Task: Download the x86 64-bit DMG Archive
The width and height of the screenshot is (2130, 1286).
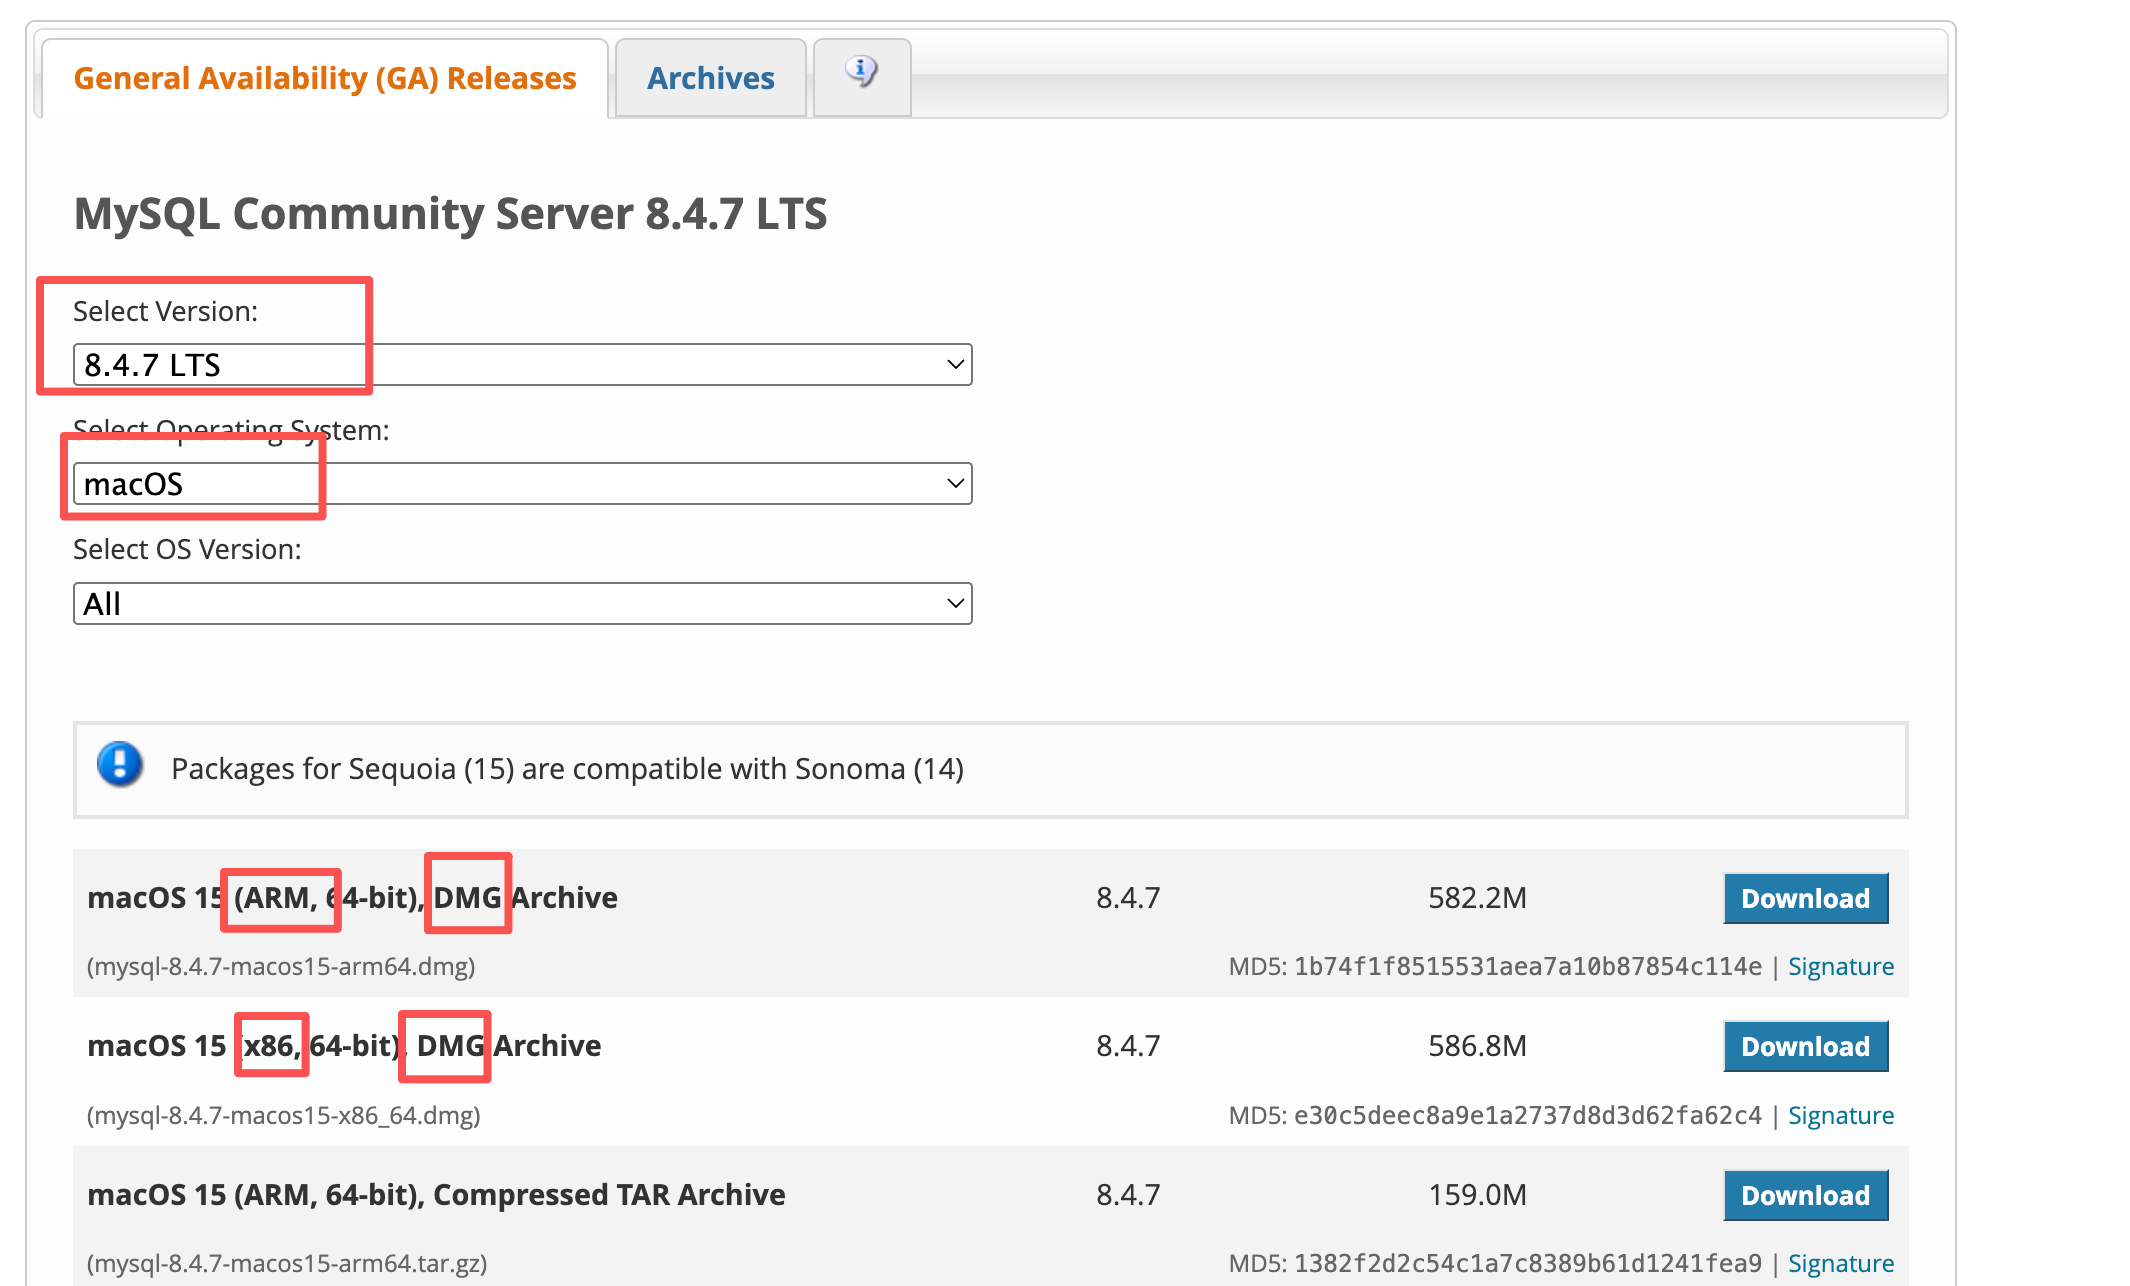Action: pos(1805,1046)
